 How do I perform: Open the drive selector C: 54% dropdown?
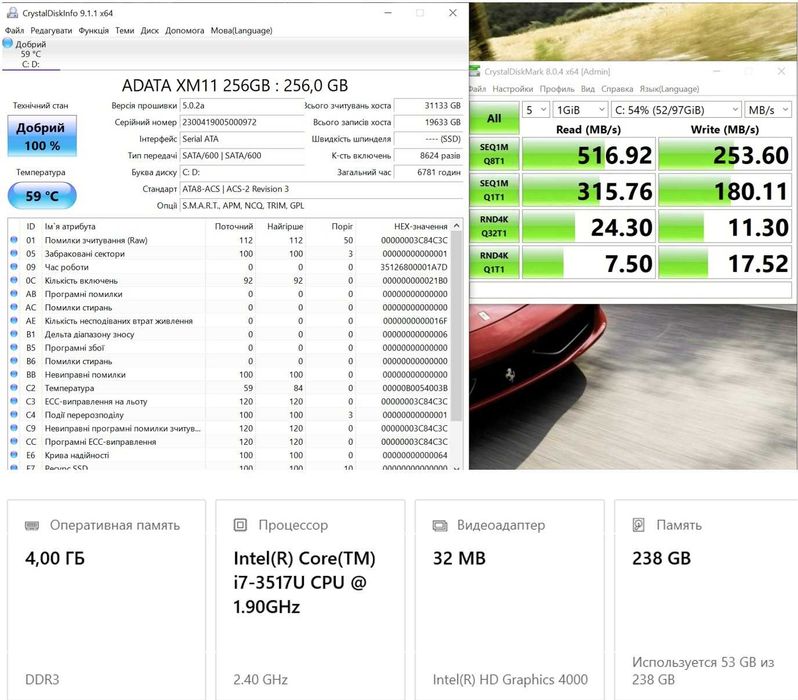pos(676,110)
